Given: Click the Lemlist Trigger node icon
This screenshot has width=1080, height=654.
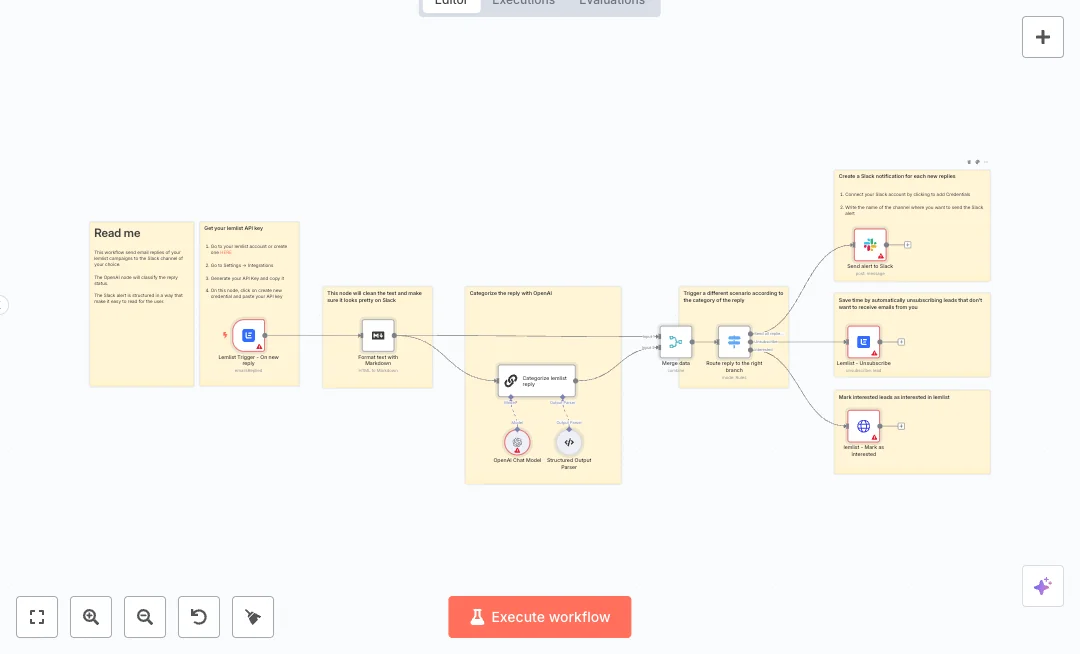Looking at the screenshot, I should point(249,336).
